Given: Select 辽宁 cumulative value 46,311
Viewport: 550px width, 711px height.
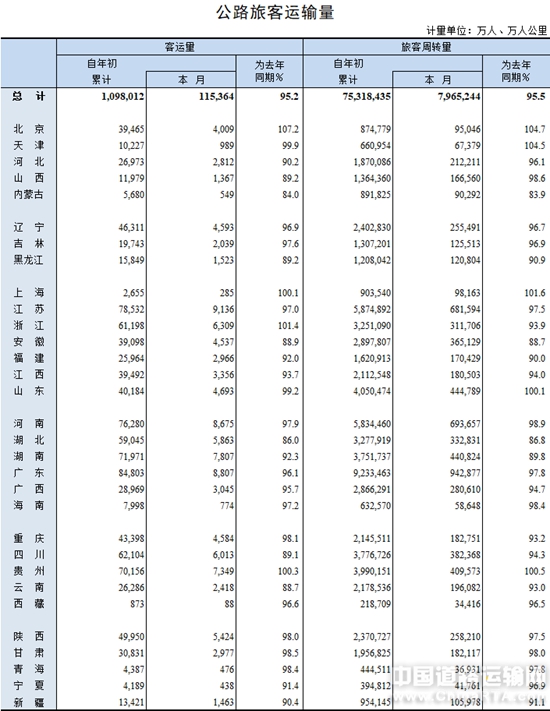Looking at the screenshot, I should tap(131, 227).
